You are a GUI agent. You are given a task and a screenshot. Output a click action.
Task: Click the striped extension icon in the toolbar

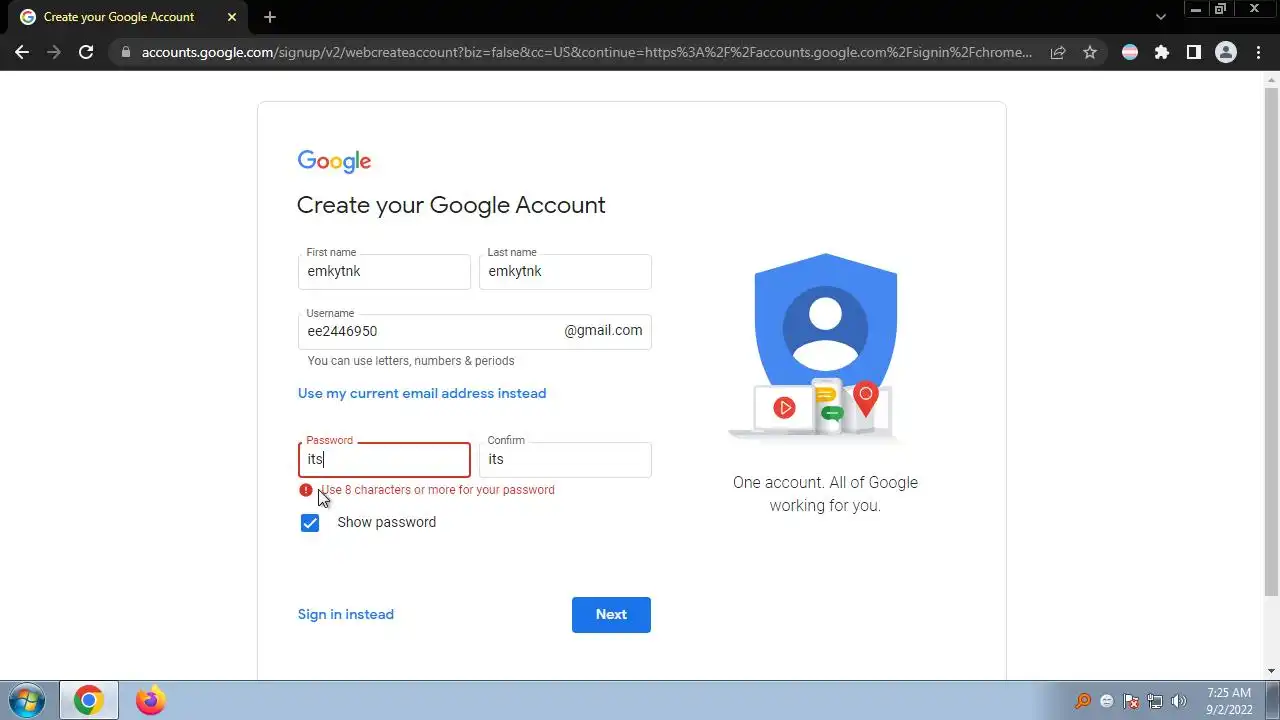pos(1130,52)
